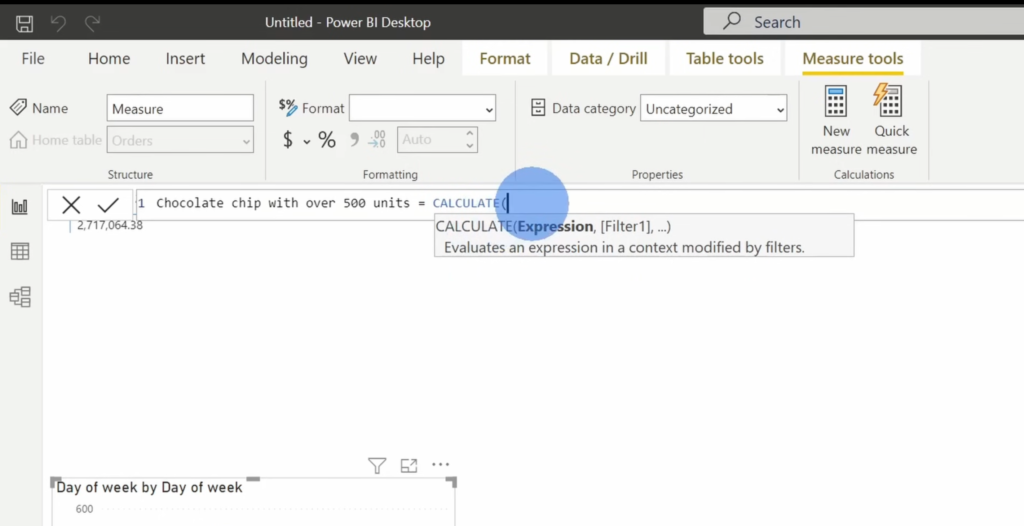This screenshot has height=526, width=1024.
Task: Expand the currency symbol dropdown arrow
Action: coord(306,140)
